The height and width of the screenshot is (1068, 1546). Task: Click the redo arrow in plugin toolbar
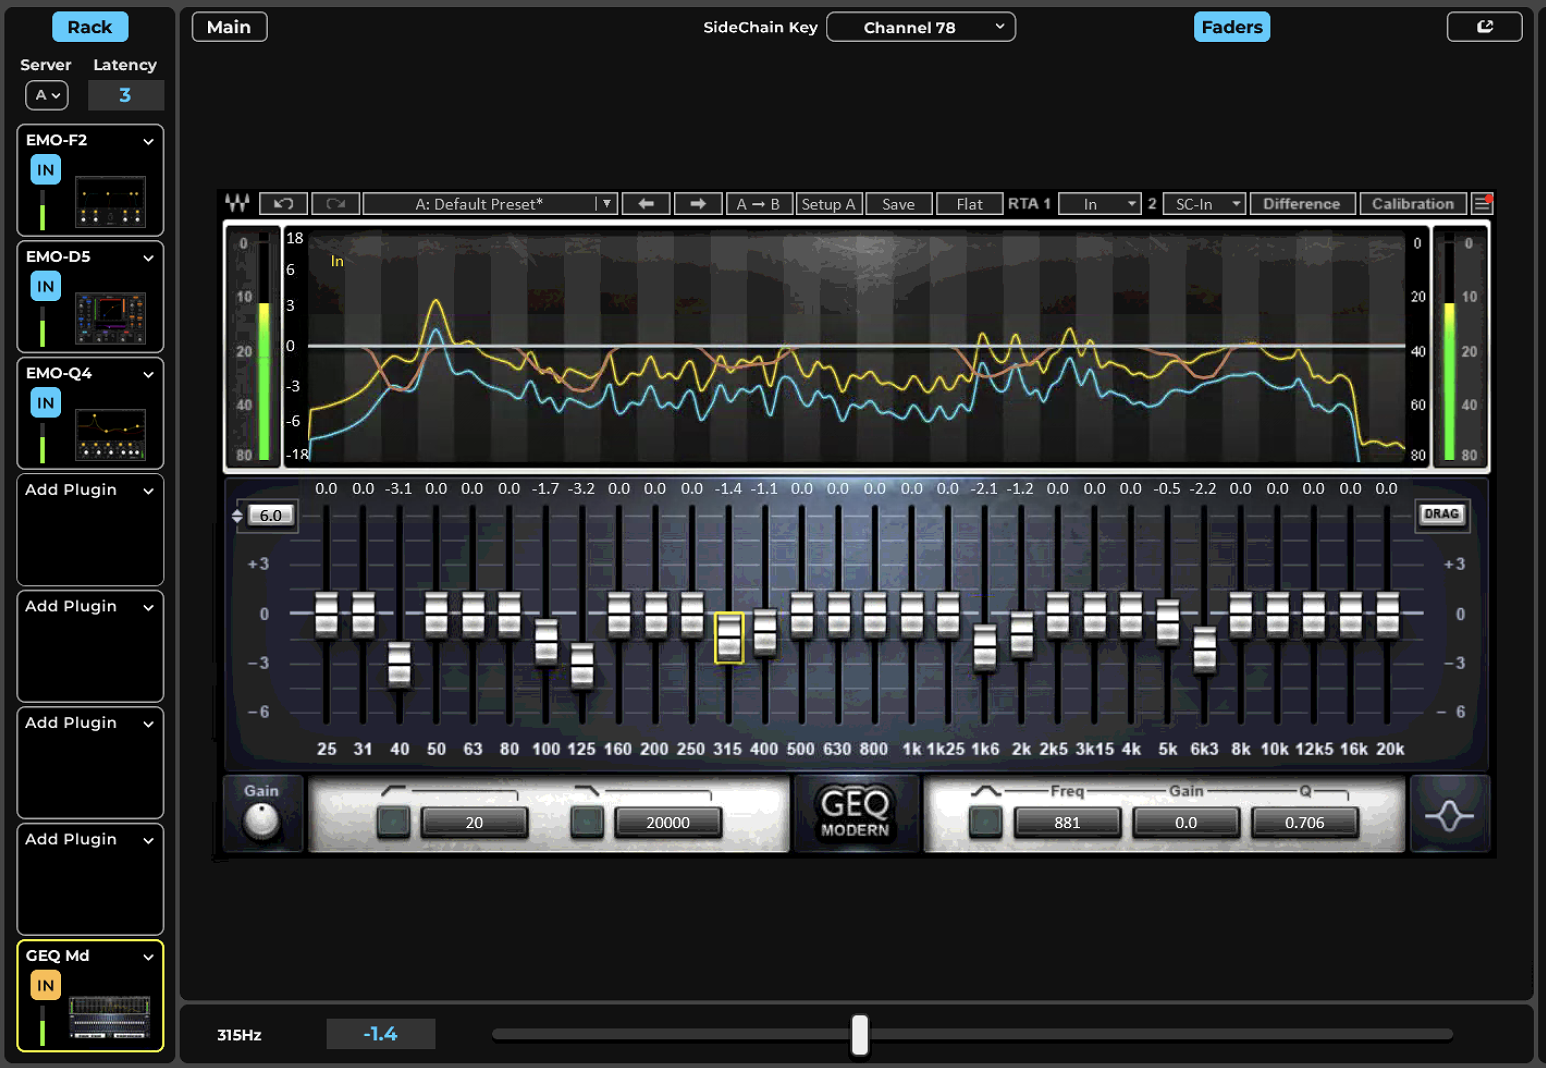click(335, 204)
